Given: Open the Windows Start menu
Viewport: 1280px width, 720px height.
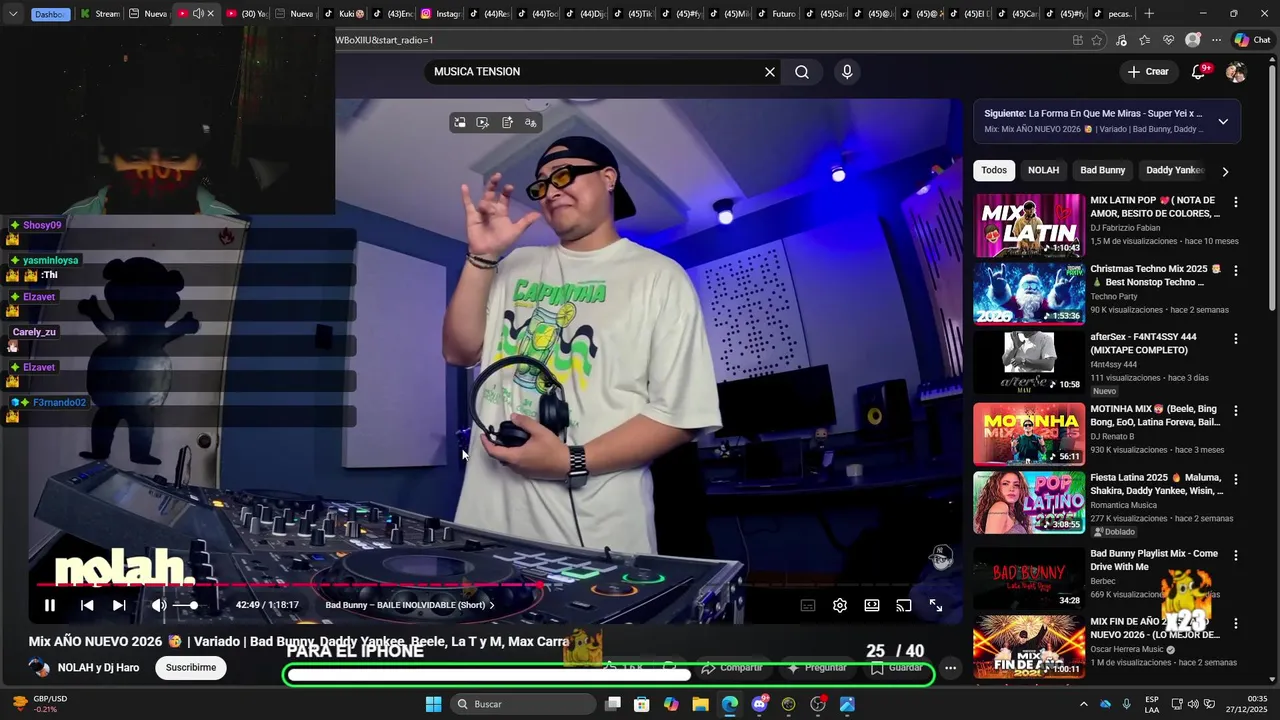Looking at the screenshot, I should 433,704.
